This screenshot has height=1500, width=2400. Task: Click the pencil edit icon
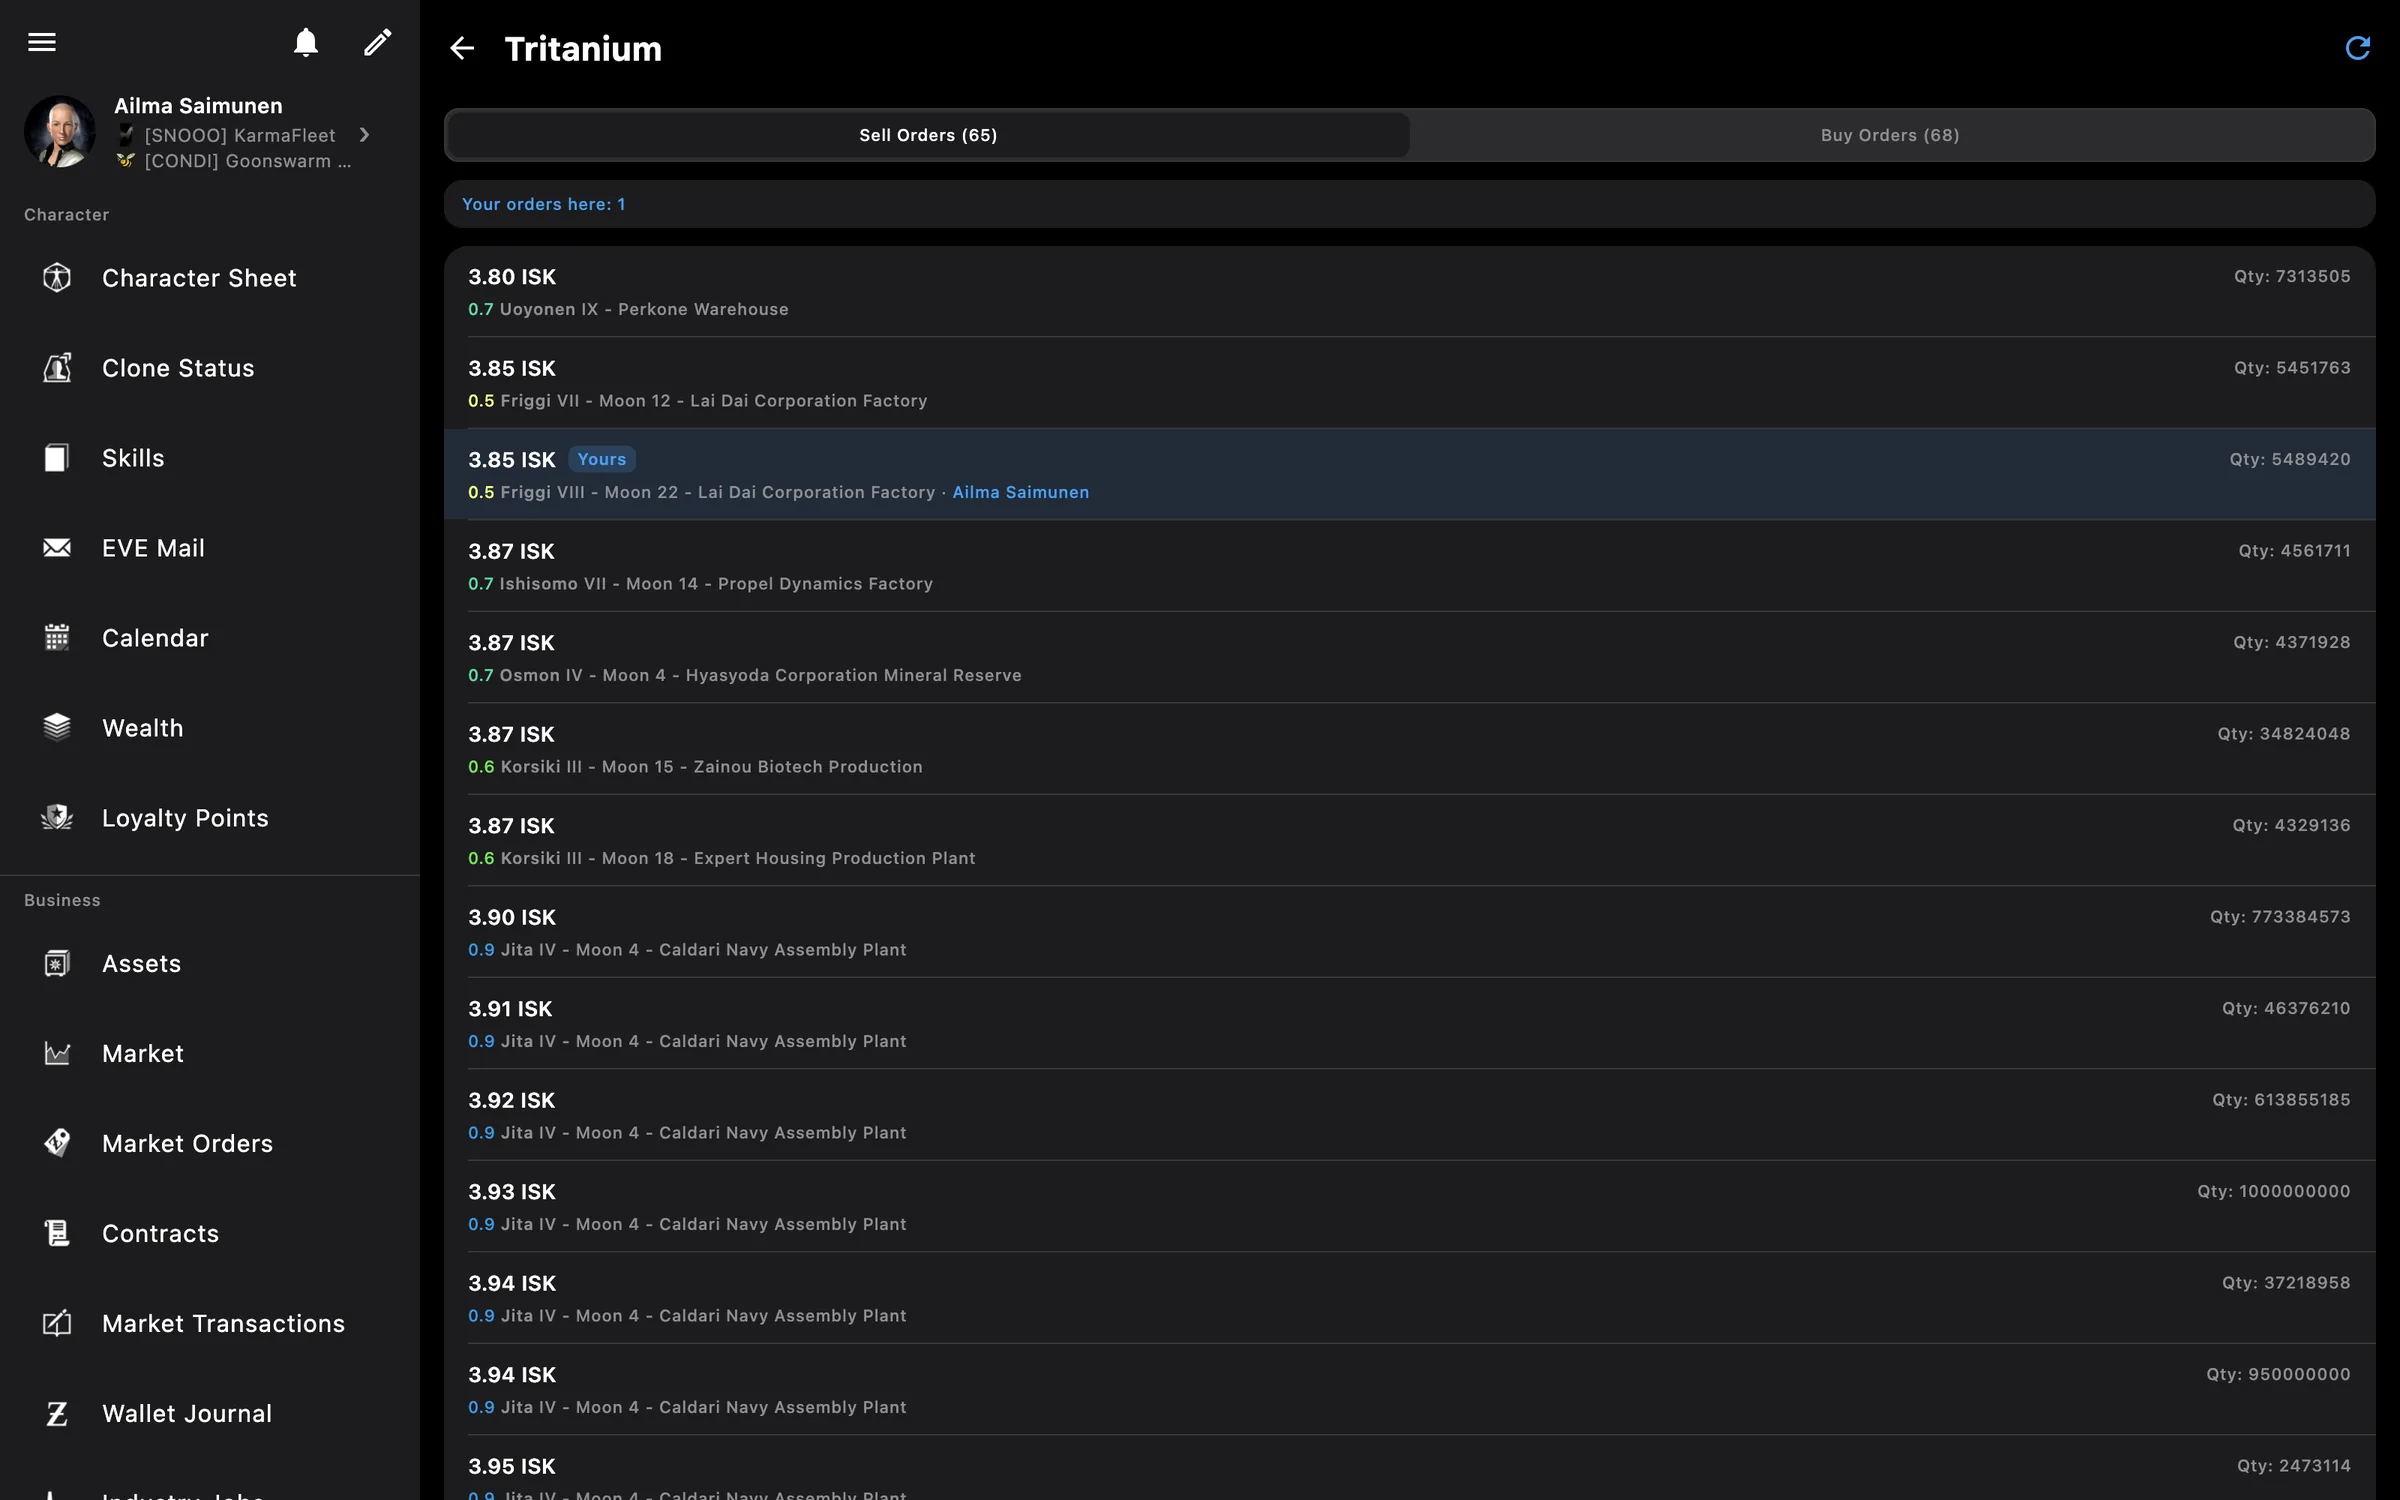click(377, 42)
